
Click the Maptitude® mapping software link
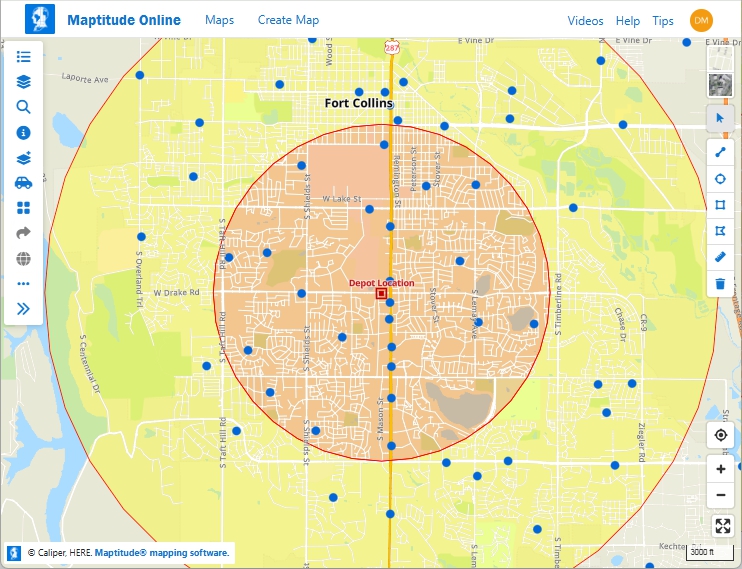pyautogui.click(x=162, y=552)
